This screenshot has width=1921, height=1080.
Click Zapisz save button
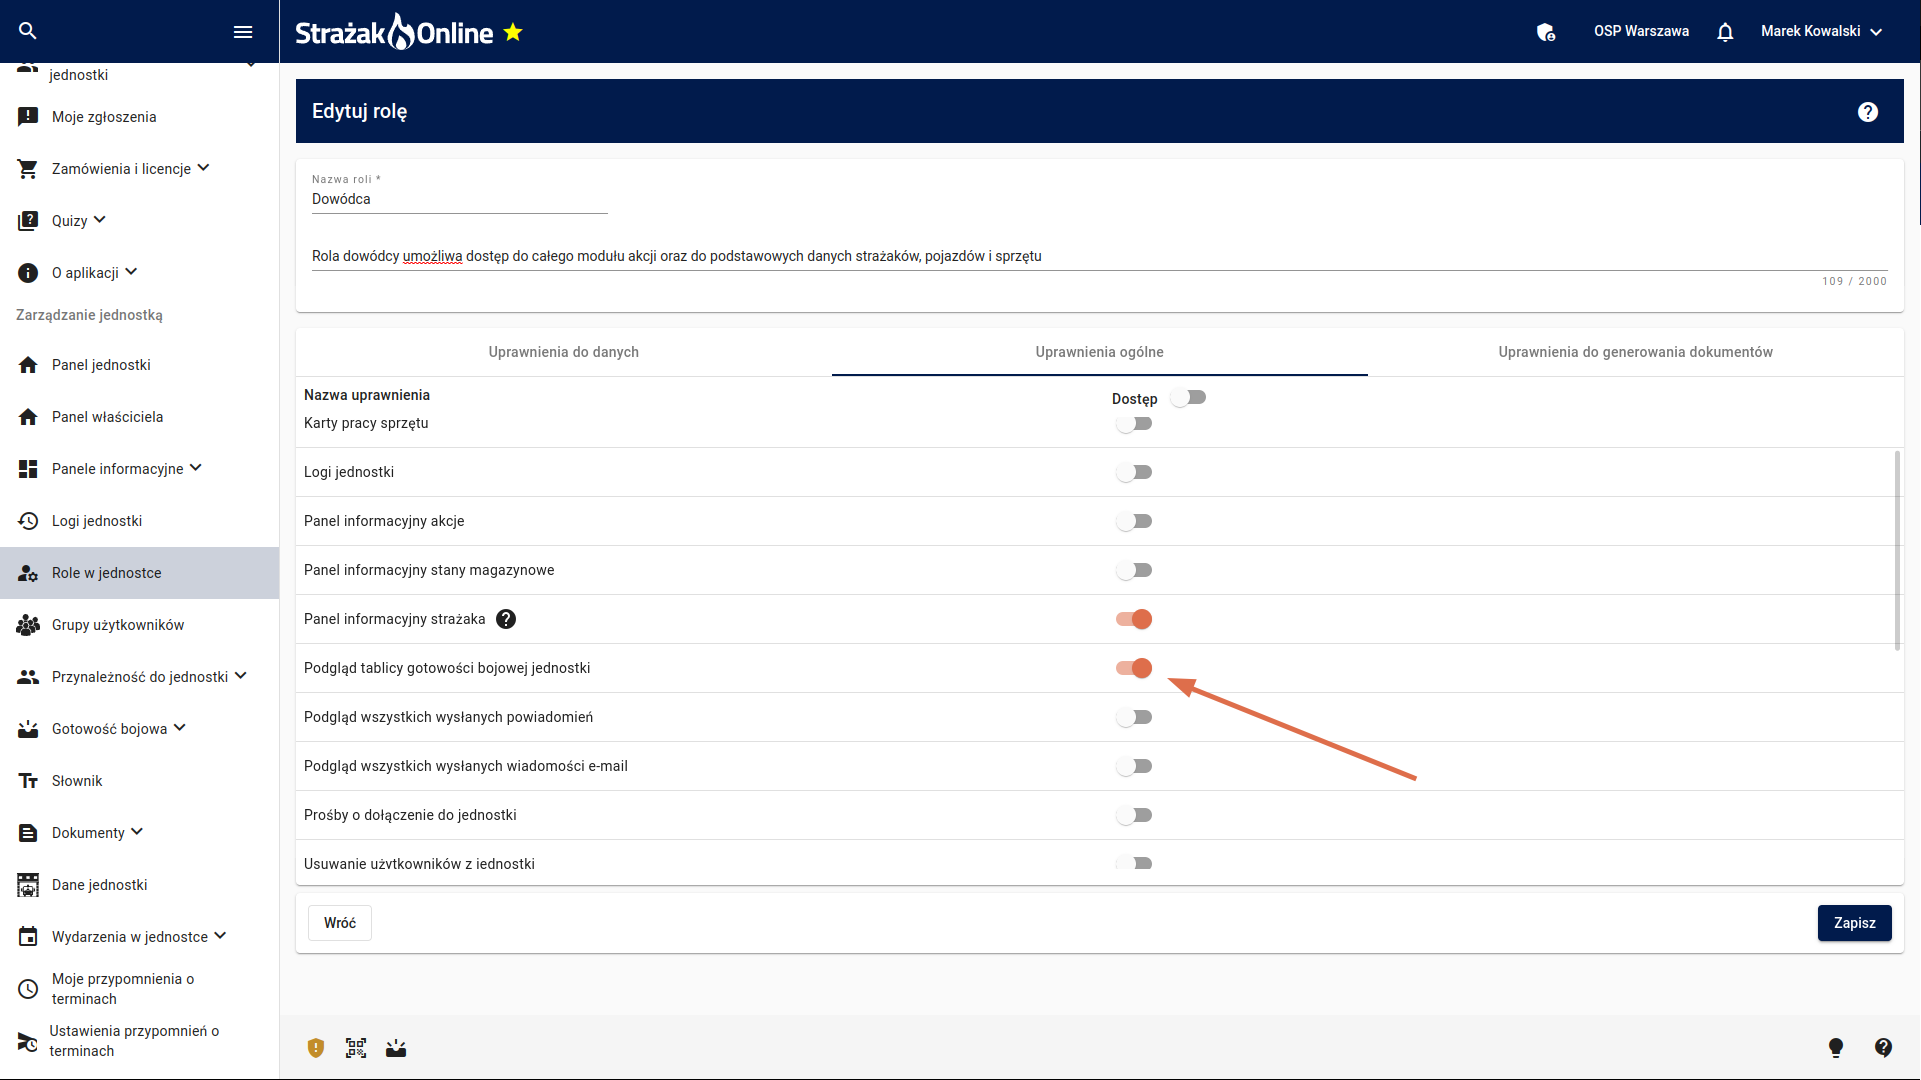1854,923
